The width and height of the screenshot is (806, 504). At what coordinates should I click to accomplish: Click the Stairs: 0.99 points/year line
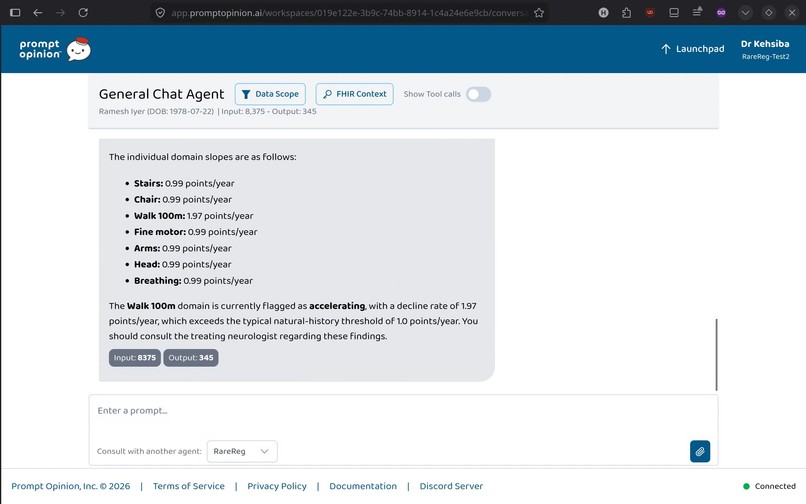(x=184, y=184)
